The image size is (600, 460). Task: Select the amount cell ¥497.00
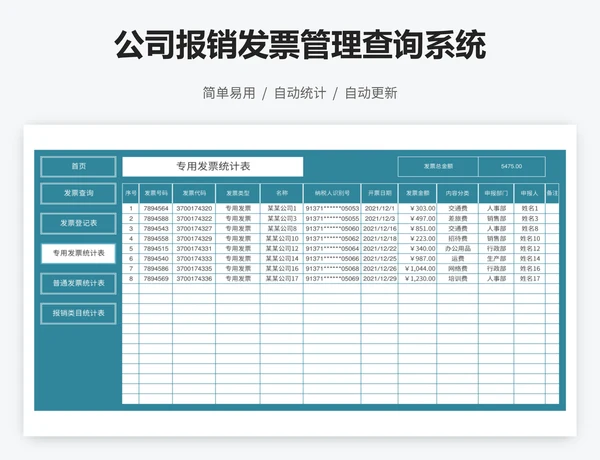click(417, 219)
